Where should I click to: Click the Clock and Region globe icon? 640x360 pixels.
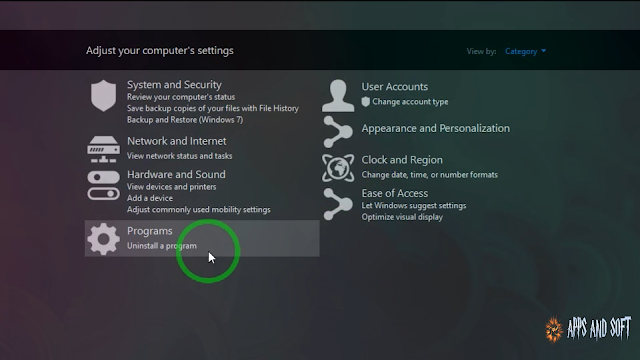(338, 168)
